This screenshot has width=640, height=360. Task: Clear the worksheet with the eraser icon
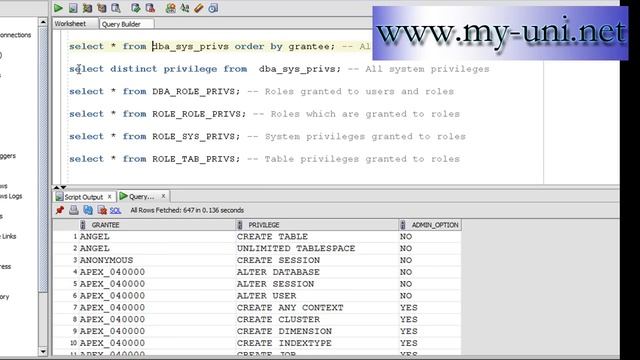click(x=199, y=8)
